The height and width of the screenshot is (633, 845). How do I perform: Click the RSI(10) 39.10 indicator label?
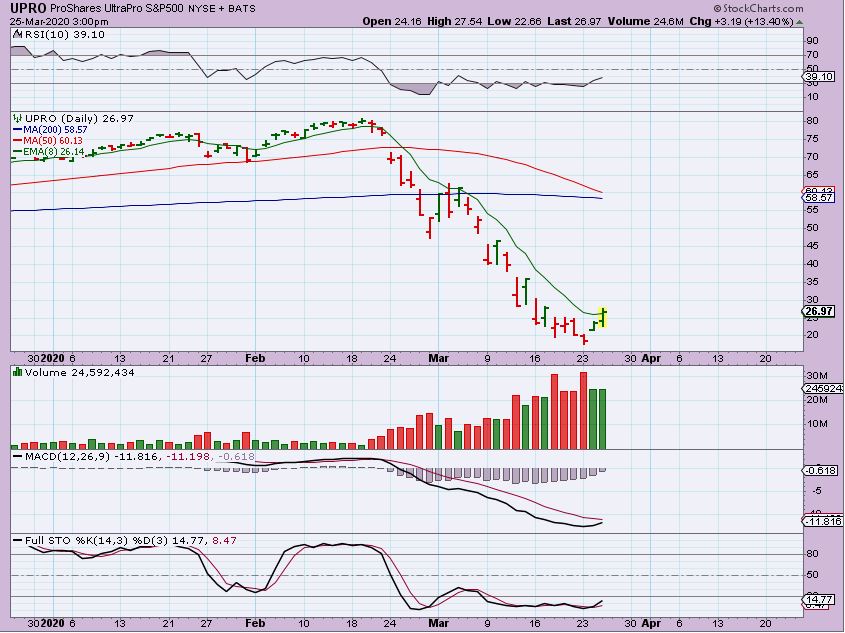tap(65, 34)
